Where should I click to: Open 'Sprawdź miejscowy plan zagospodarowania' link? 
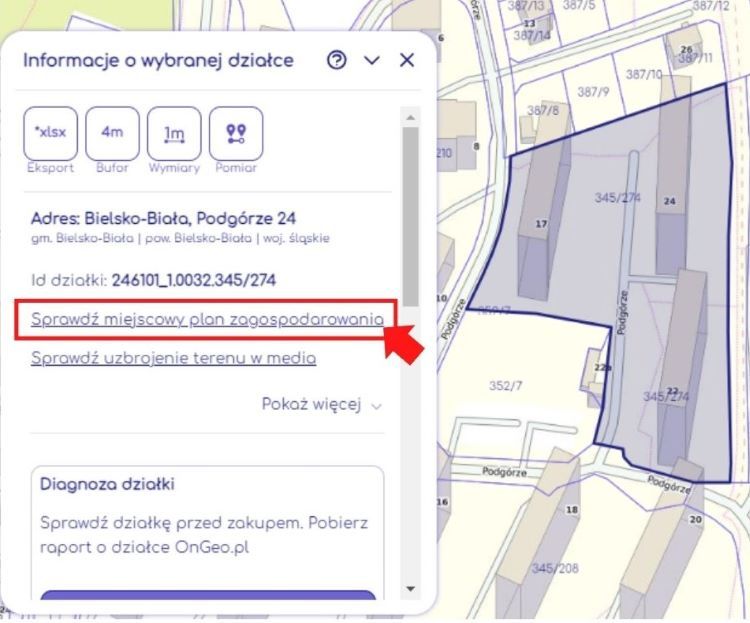coord(207,320)
